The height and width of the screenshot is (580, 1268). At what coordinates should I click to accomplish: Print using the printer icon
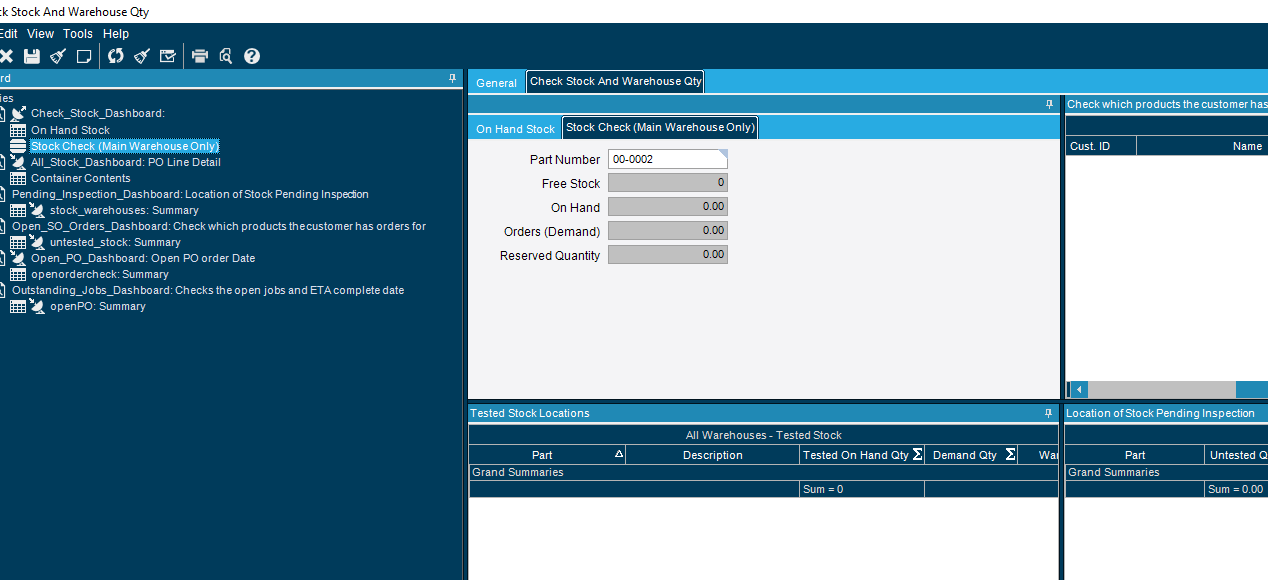200,56
